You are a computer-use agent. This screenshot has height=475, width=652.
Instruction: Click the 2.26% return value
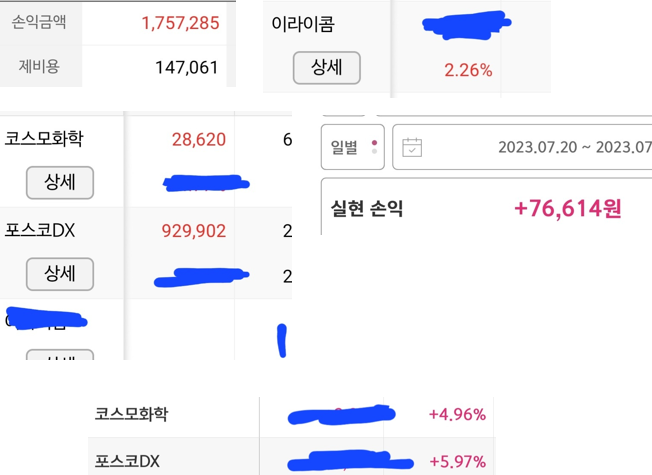tap(468, 70)
